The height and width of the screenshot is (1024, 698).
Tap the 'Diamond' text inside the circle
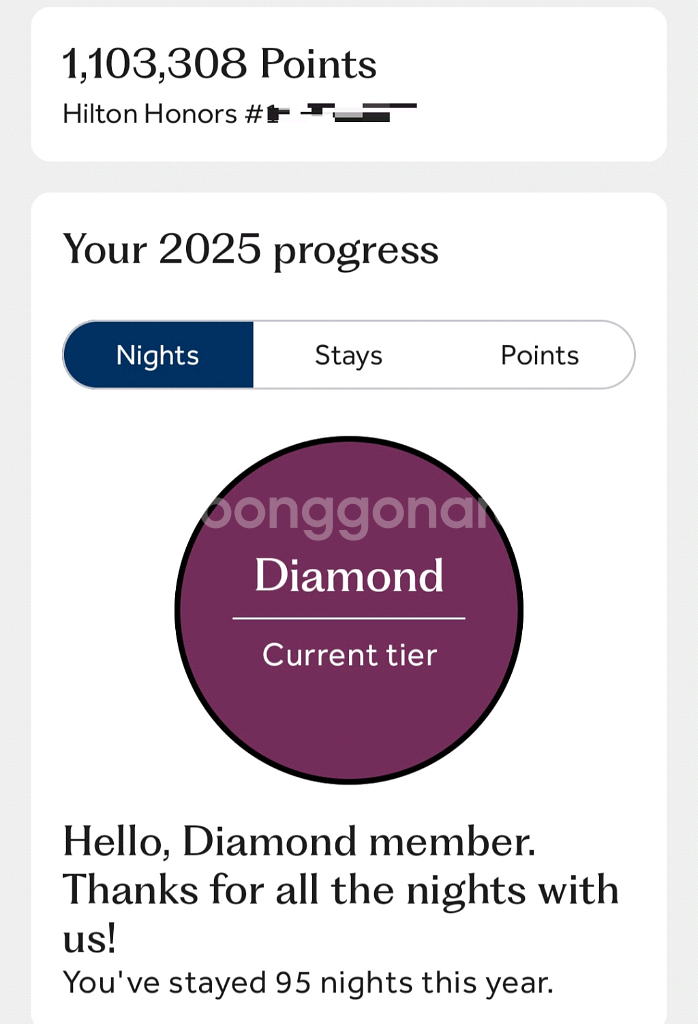click(x=349, y=576)
